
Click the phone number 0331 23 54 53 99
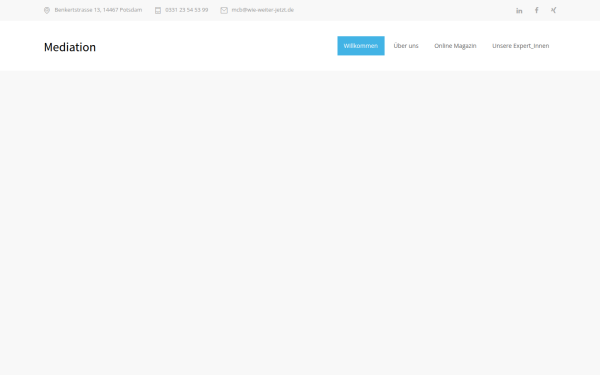coord(187,10)
